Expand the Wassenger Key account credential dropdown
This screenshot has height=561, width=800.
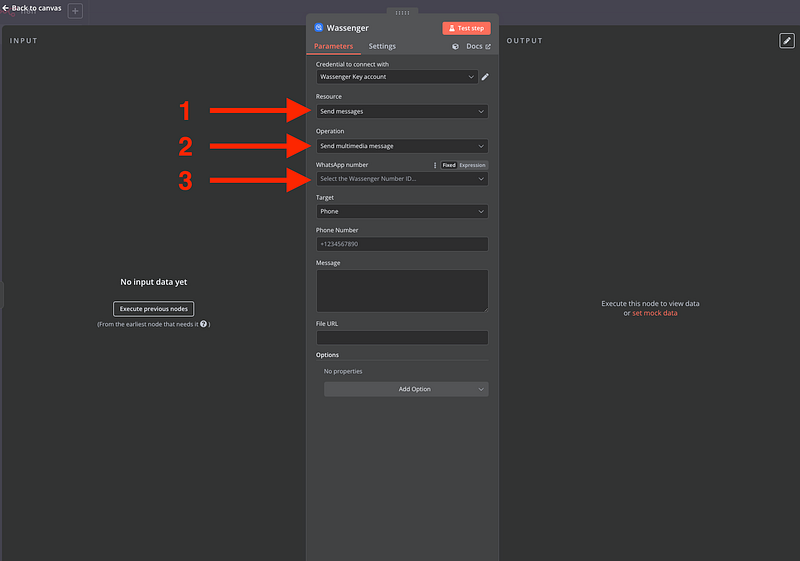[x=396, y=77]
